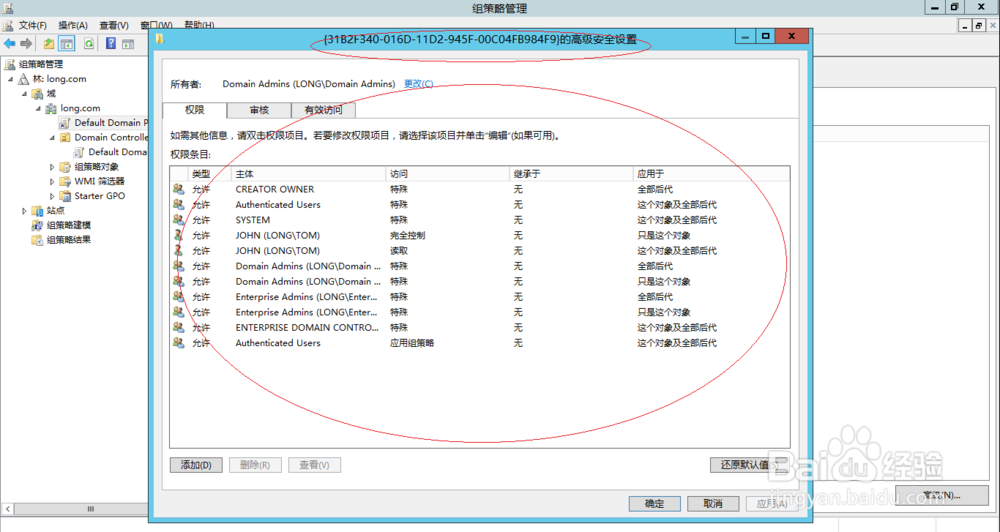Screen dimensions: 1000x532
Task: Click the Back arrow in the toolbar
Action: (x=10, y=44)
